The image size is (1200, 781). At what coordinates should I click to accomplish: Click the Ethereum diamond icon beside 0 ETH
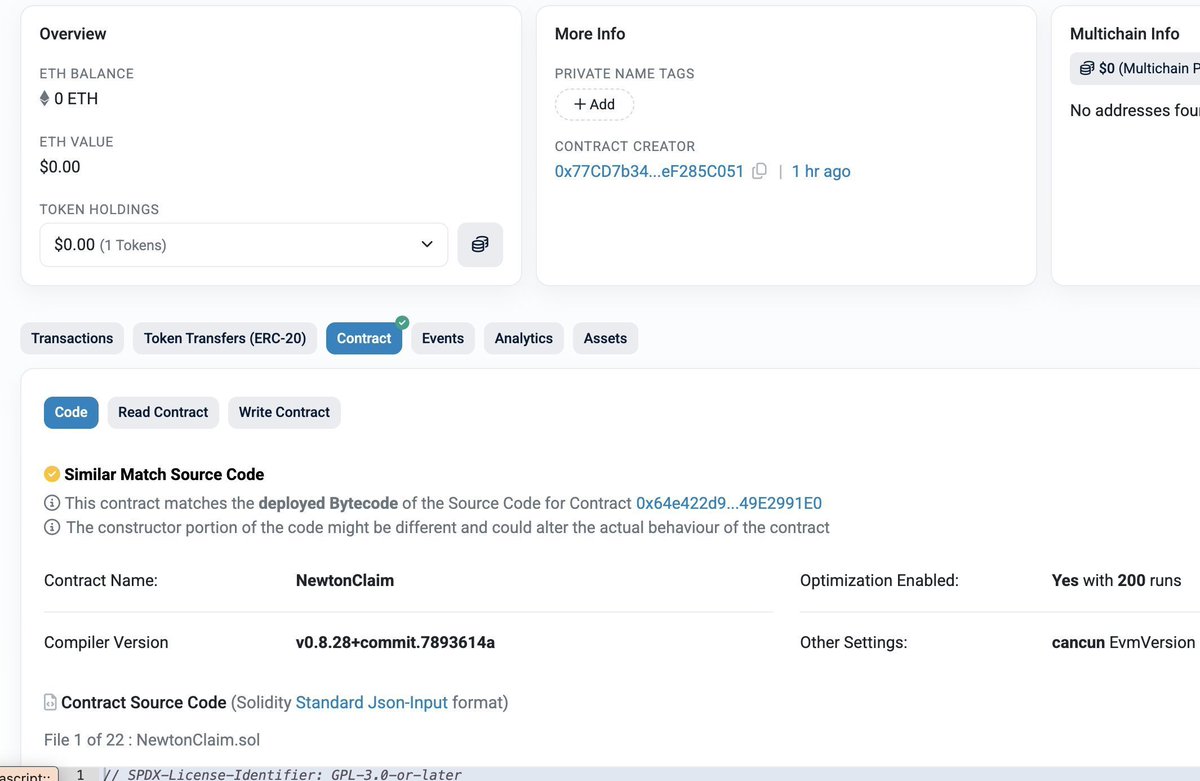(x=44, y=98)
